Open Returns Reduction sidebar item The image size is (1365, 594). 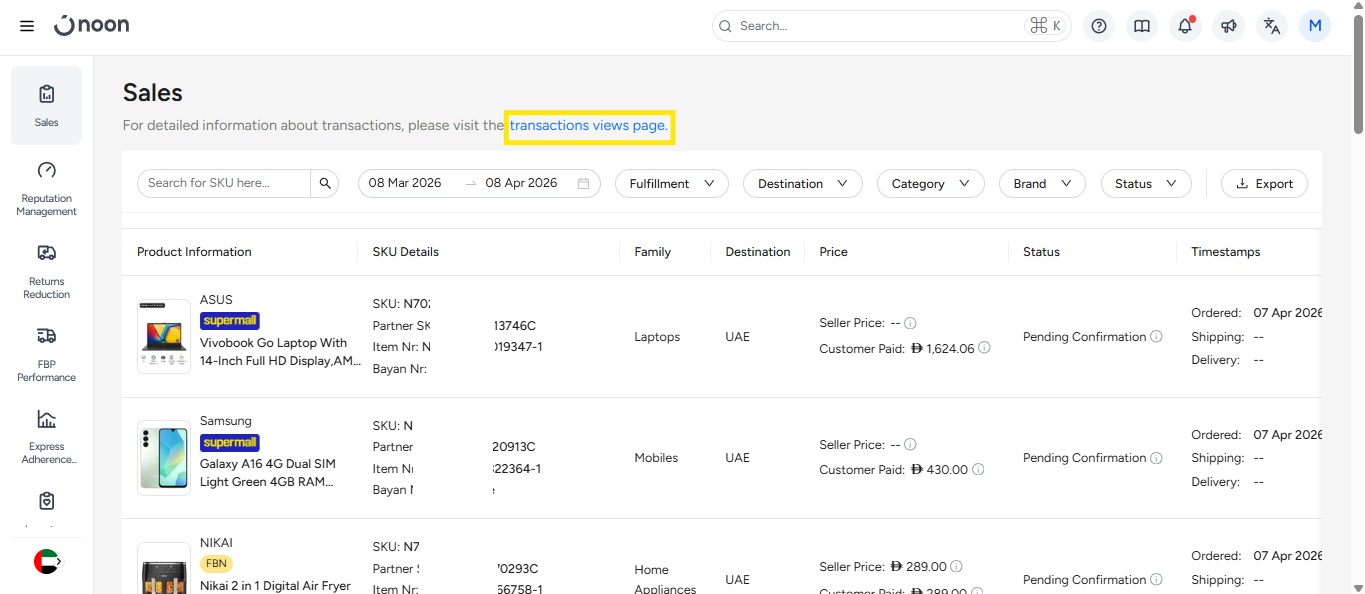[x=46, y=271]
